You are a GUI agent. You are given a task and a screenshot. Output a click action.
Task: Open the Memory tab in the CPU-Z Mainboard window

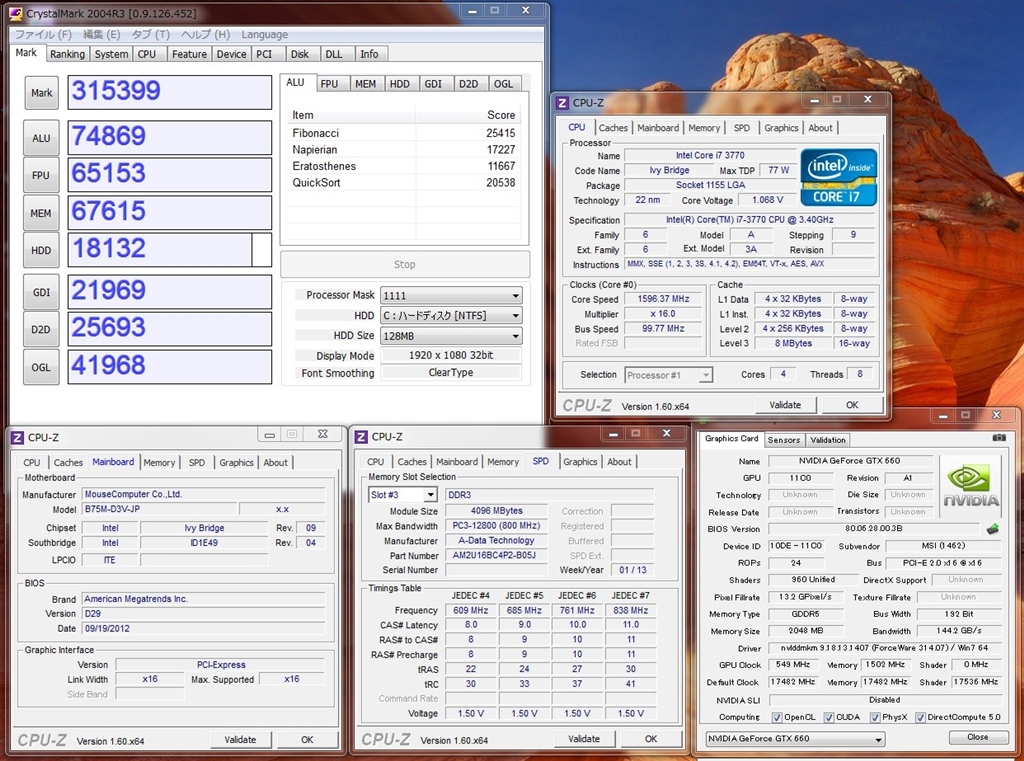coord(159,462)
